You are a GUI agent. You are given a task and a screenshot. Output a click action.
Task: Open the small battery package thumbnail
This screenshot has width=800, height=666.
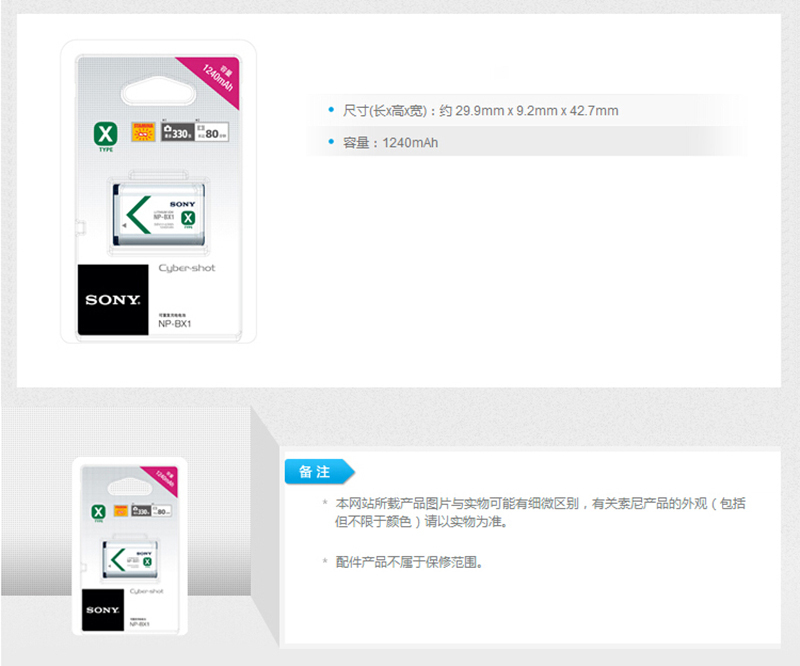coord(130,547)
